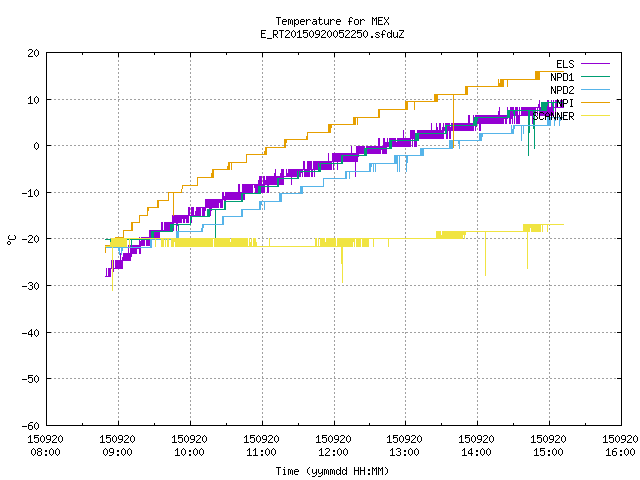Click the y-axis tick label -40
Viewport: 640px width, 480px height.
pos(31,333)
